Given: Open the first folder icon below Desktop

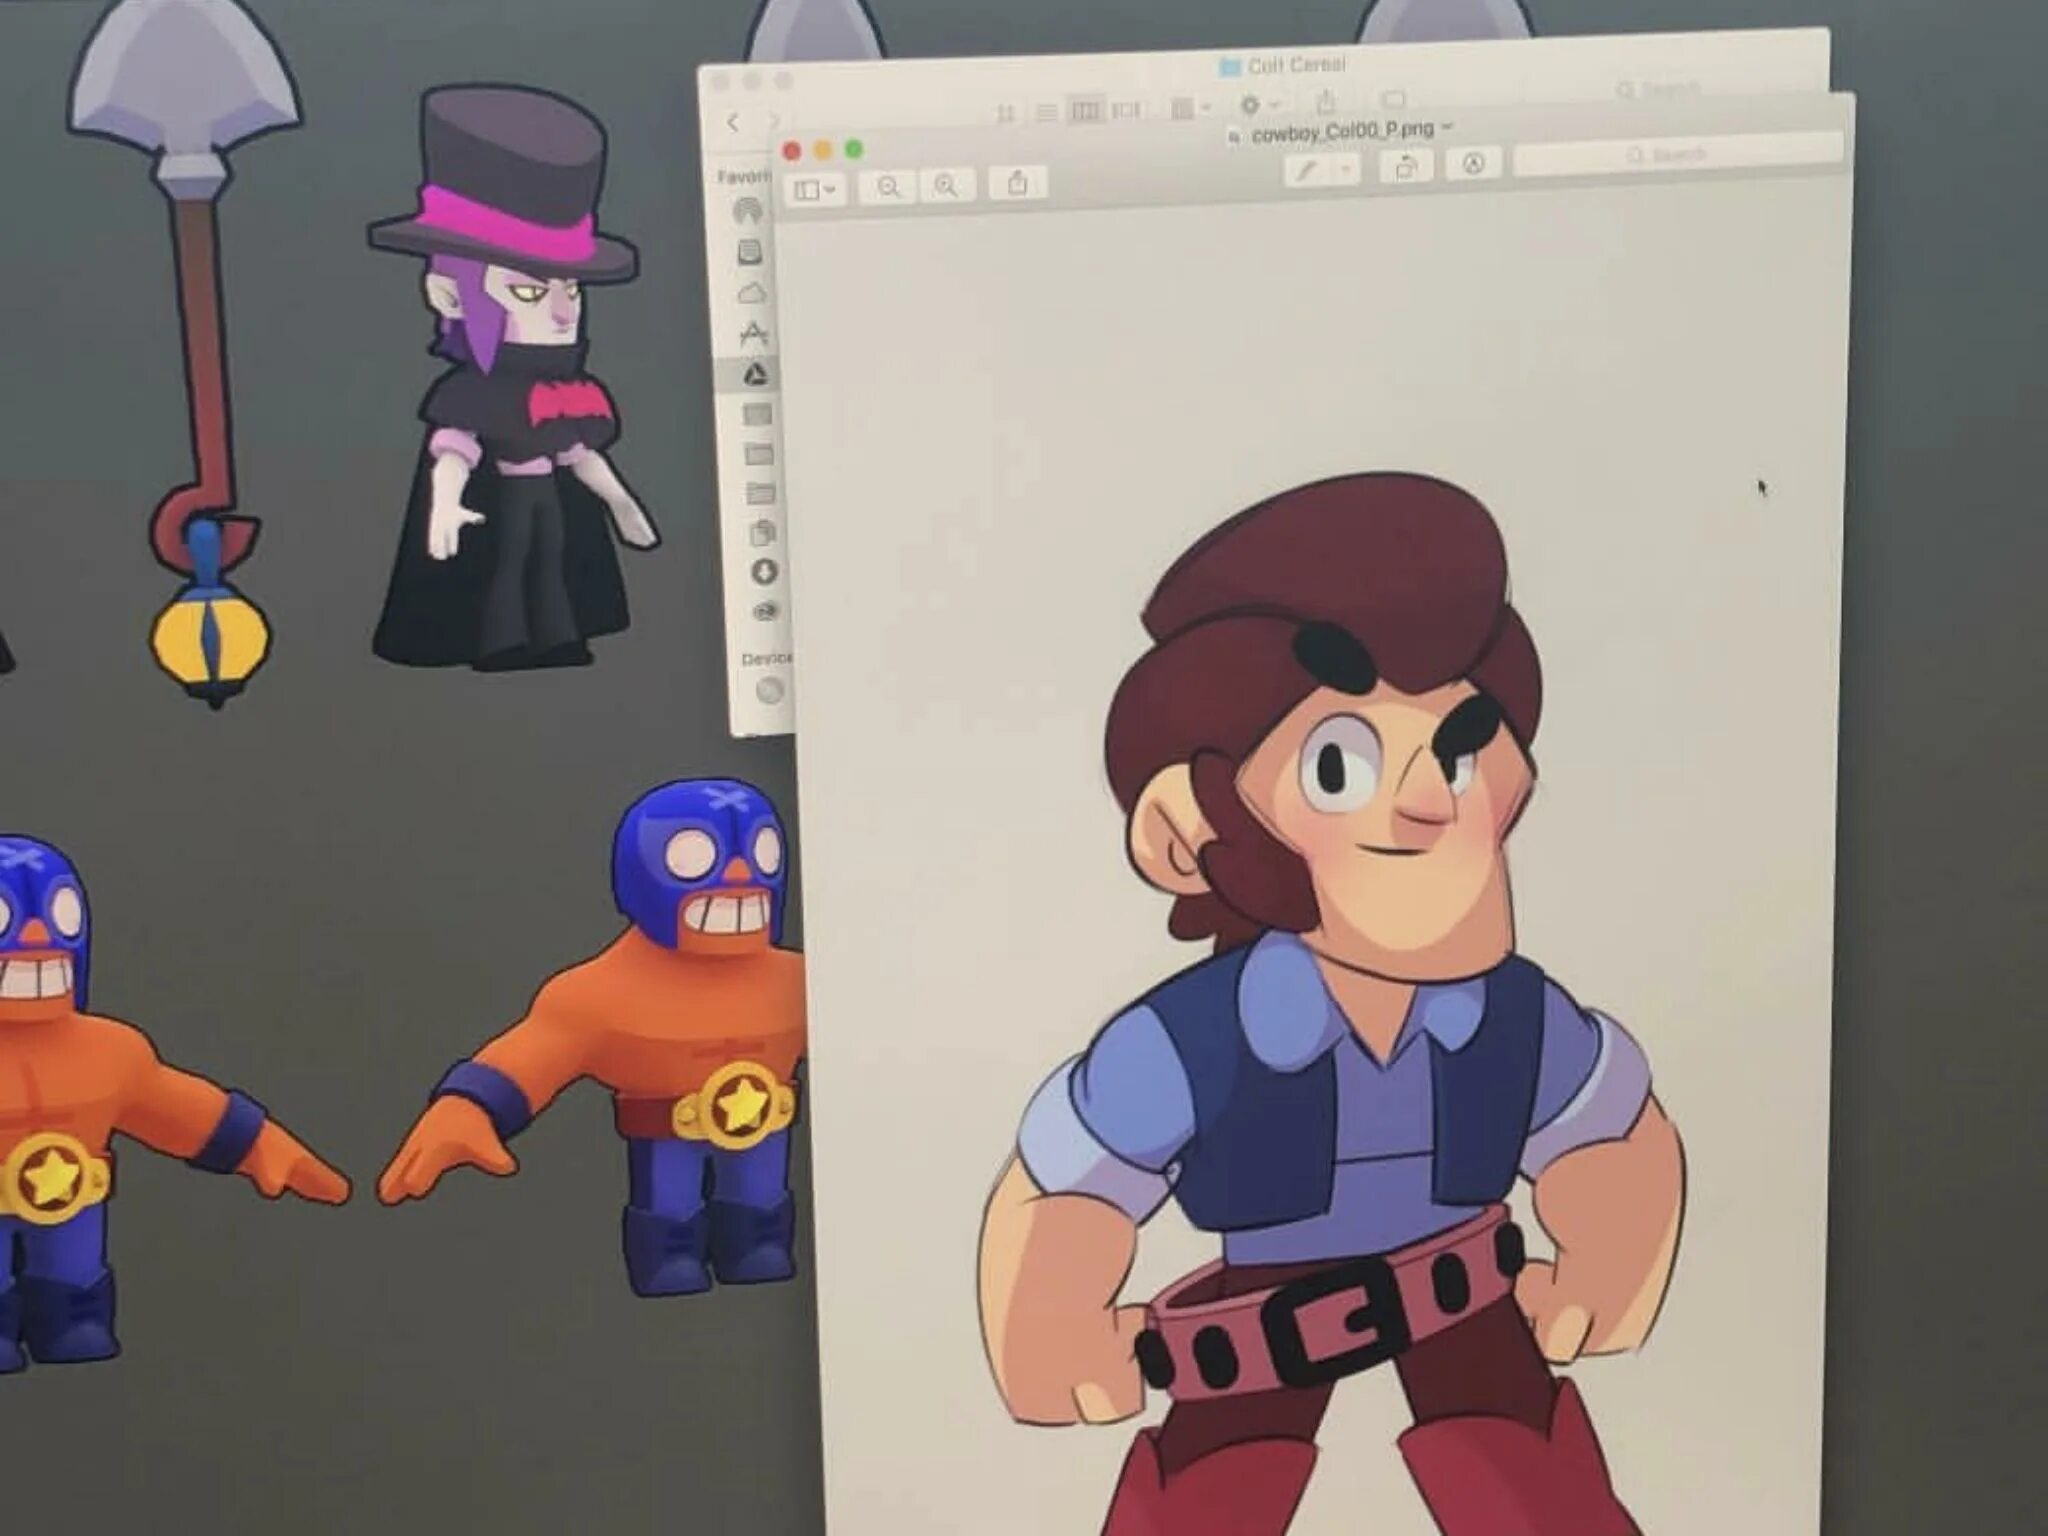Looking at the screenshot, I should (760, 454).
